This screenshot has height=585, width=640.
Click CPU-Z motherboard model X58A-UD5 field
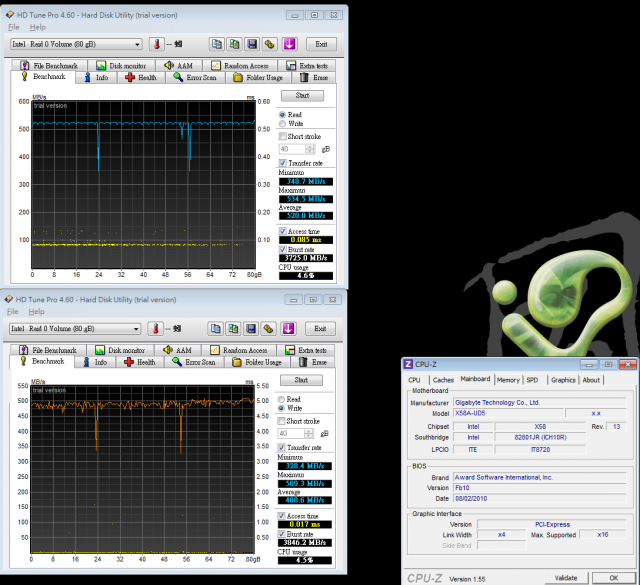[508, 413]
